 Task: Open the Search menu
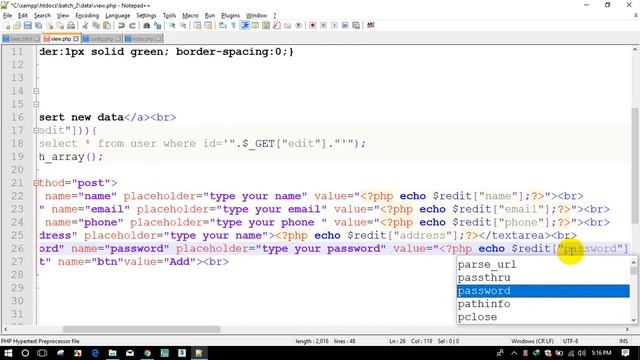pyautogui.click(x=42, y=16)
